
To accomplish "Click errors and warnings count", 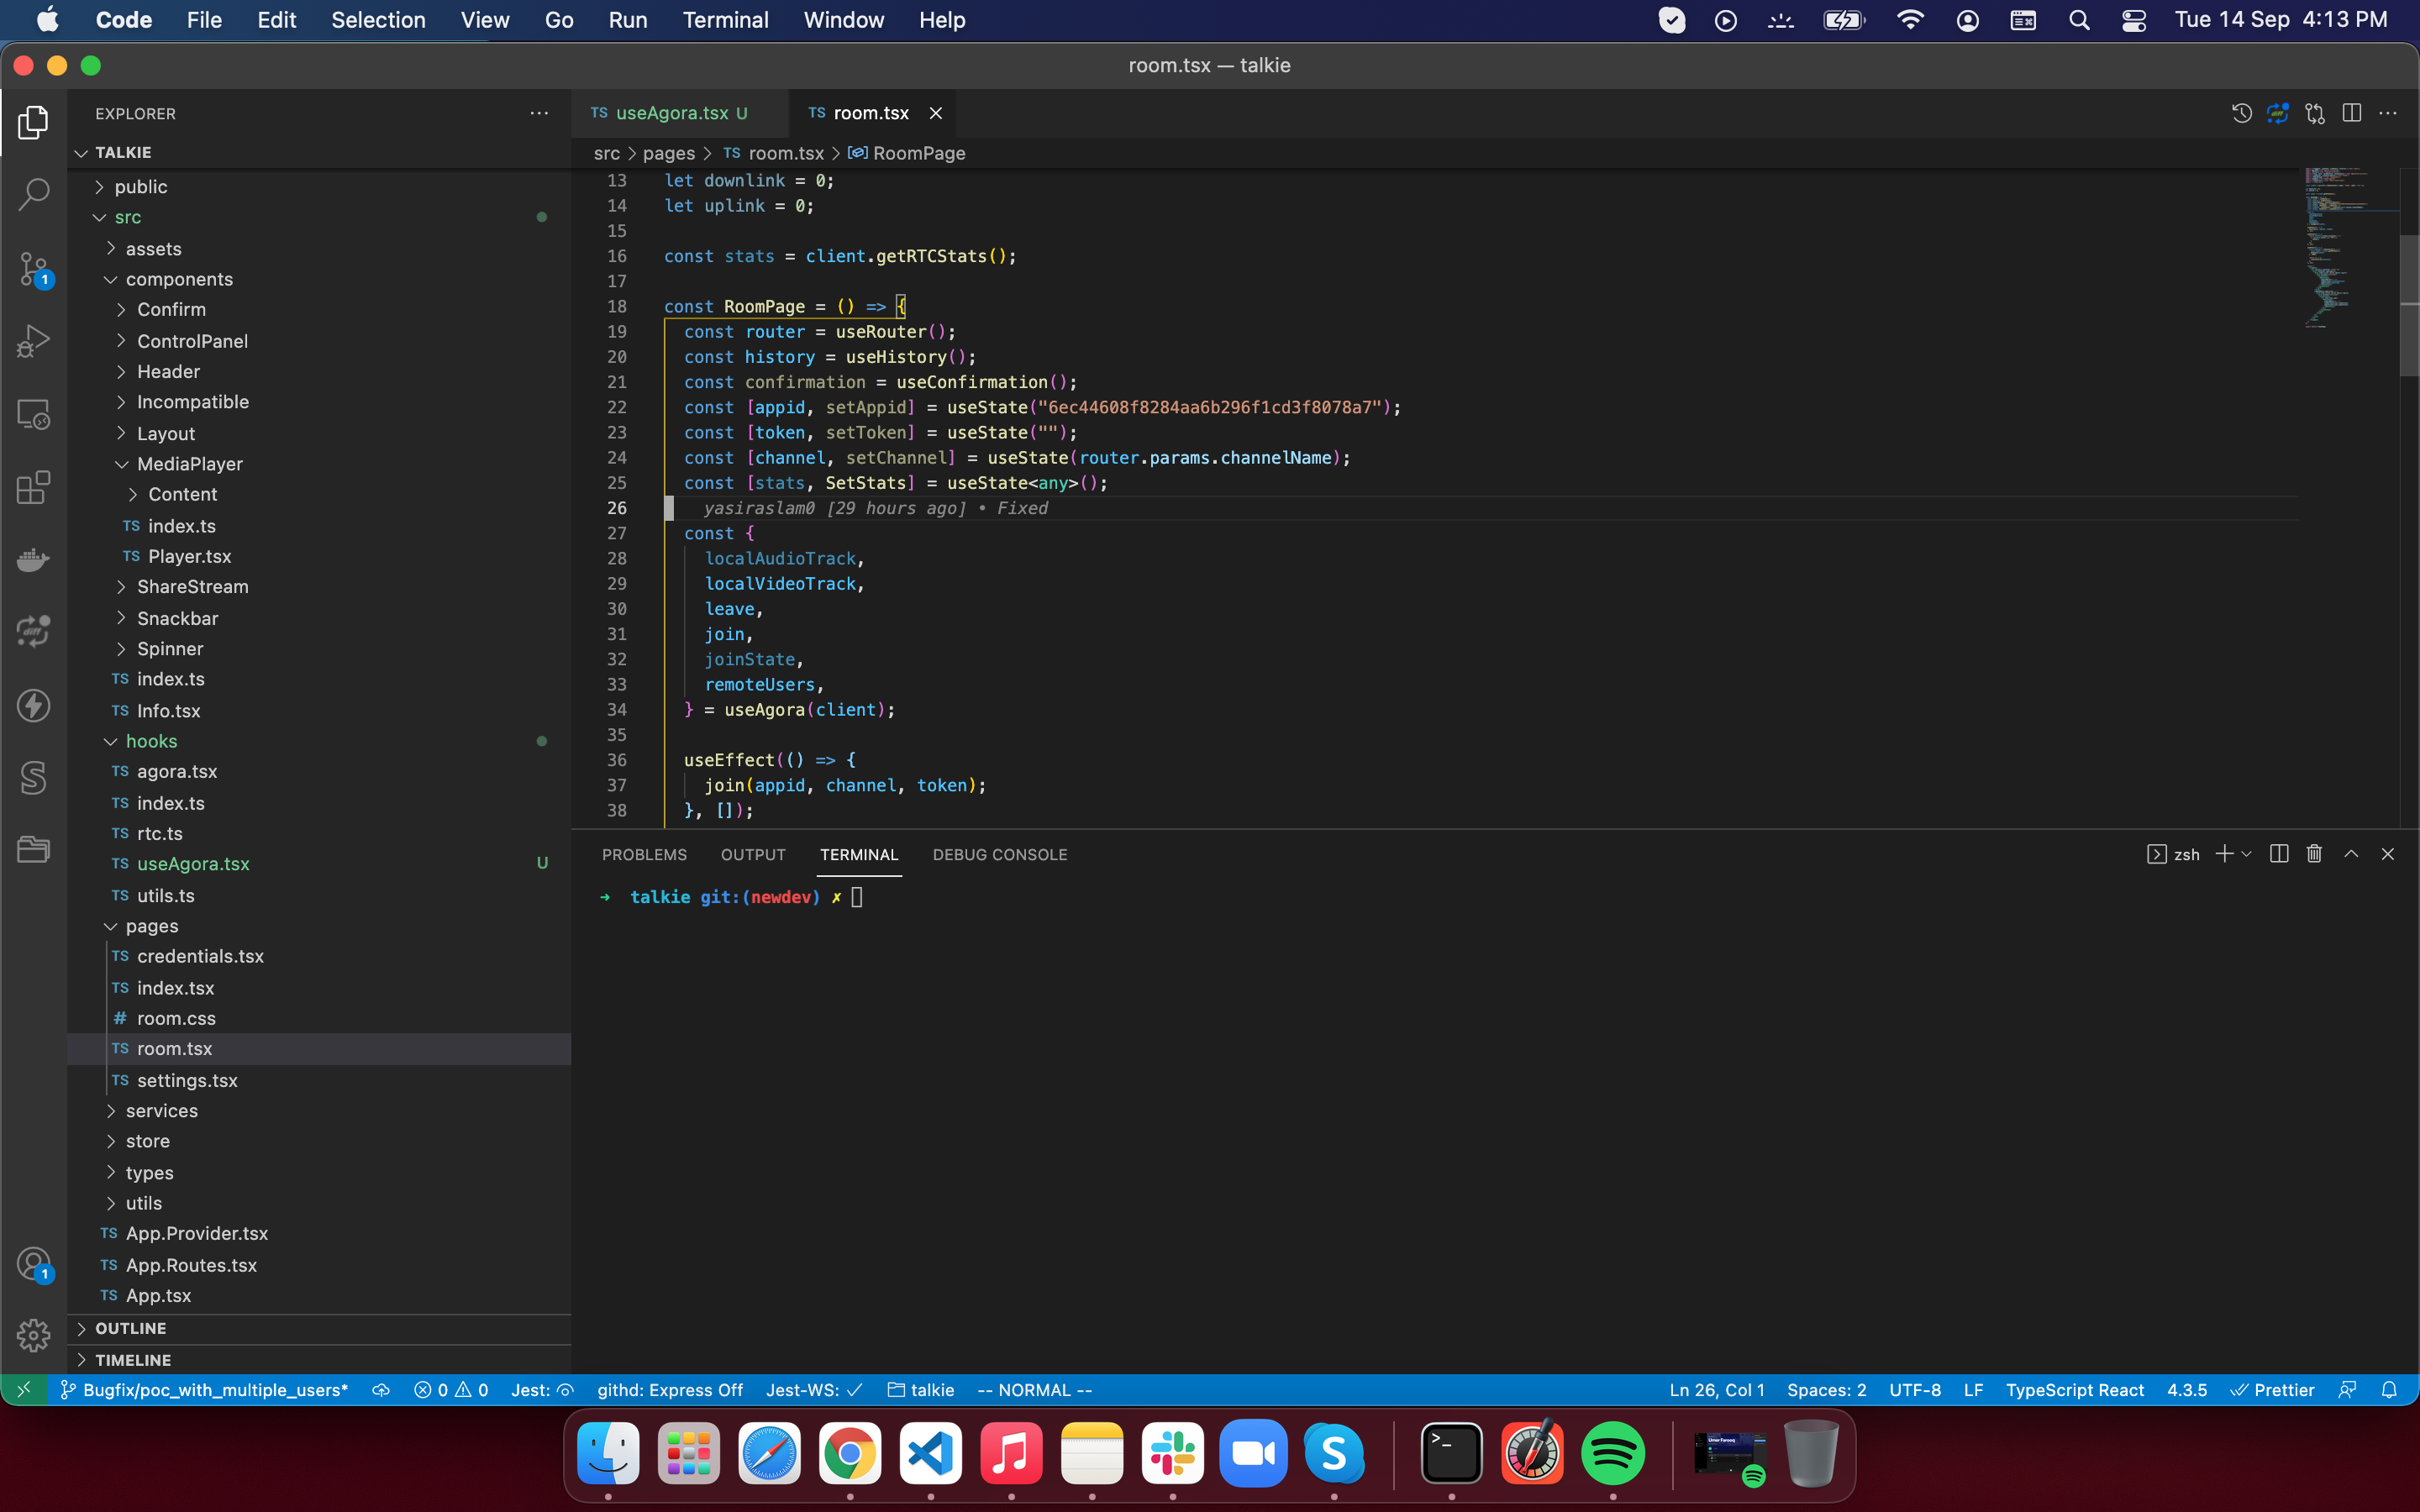I will 451,1390.
